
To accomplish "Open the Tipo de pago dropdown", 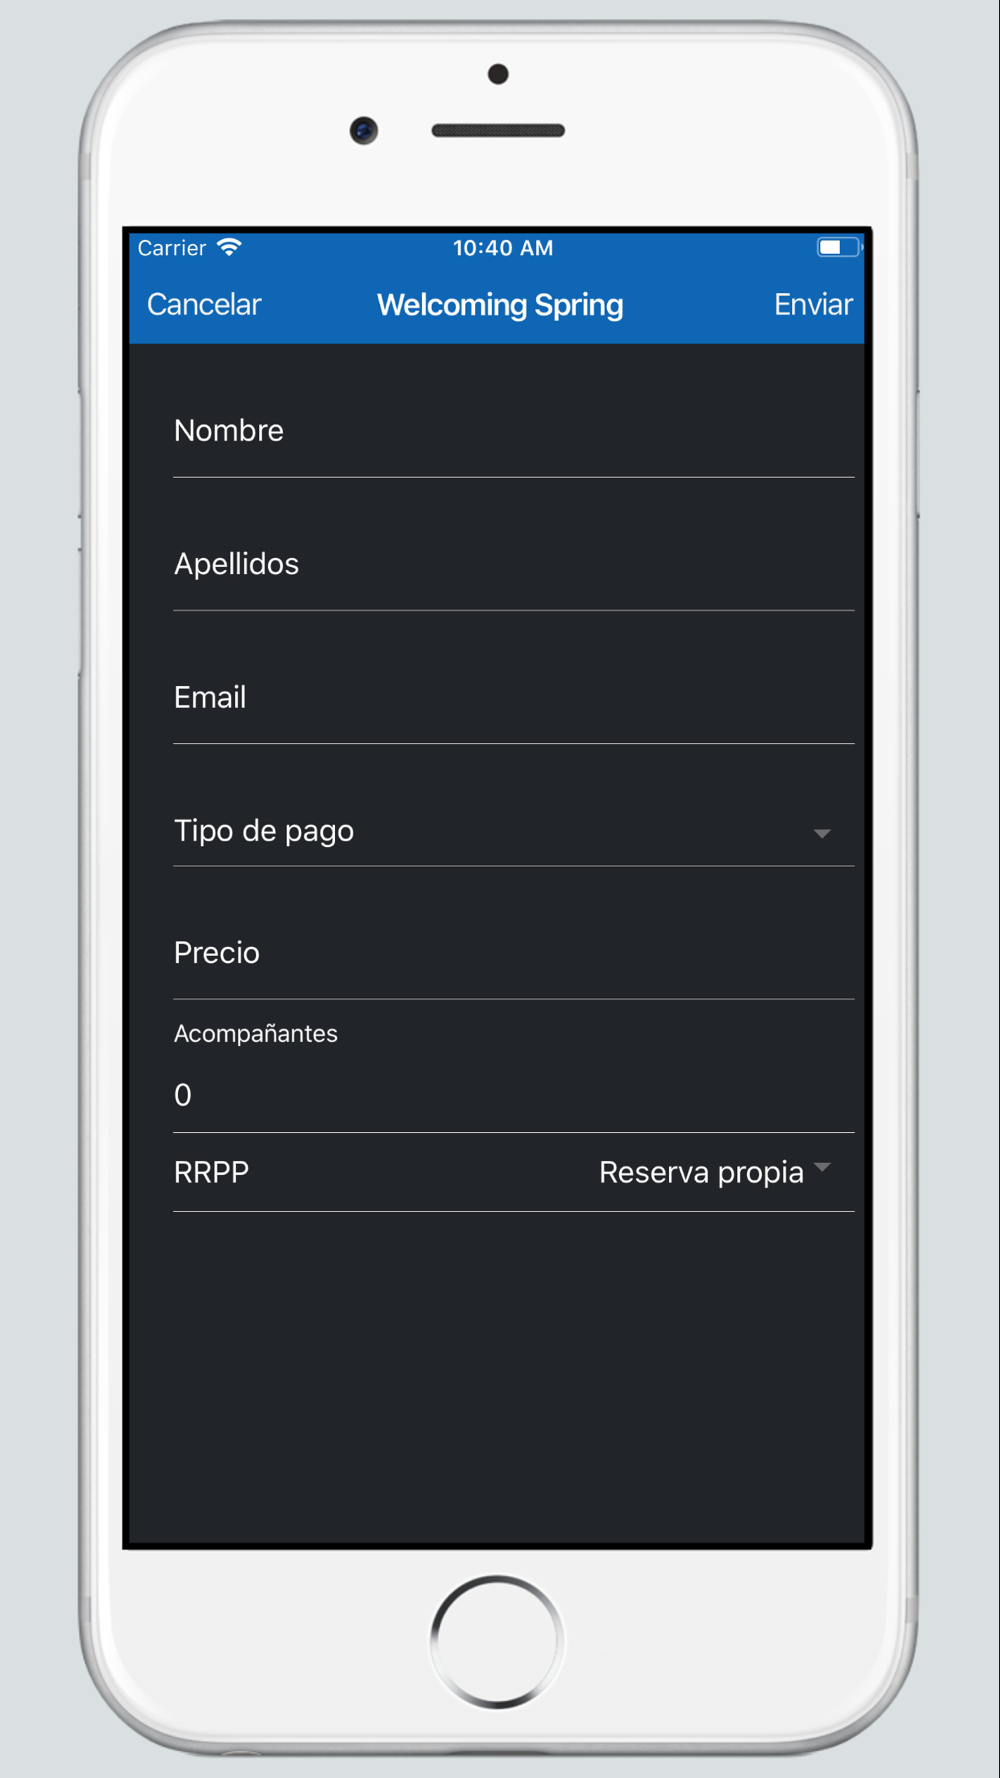I will click(514, 831).
